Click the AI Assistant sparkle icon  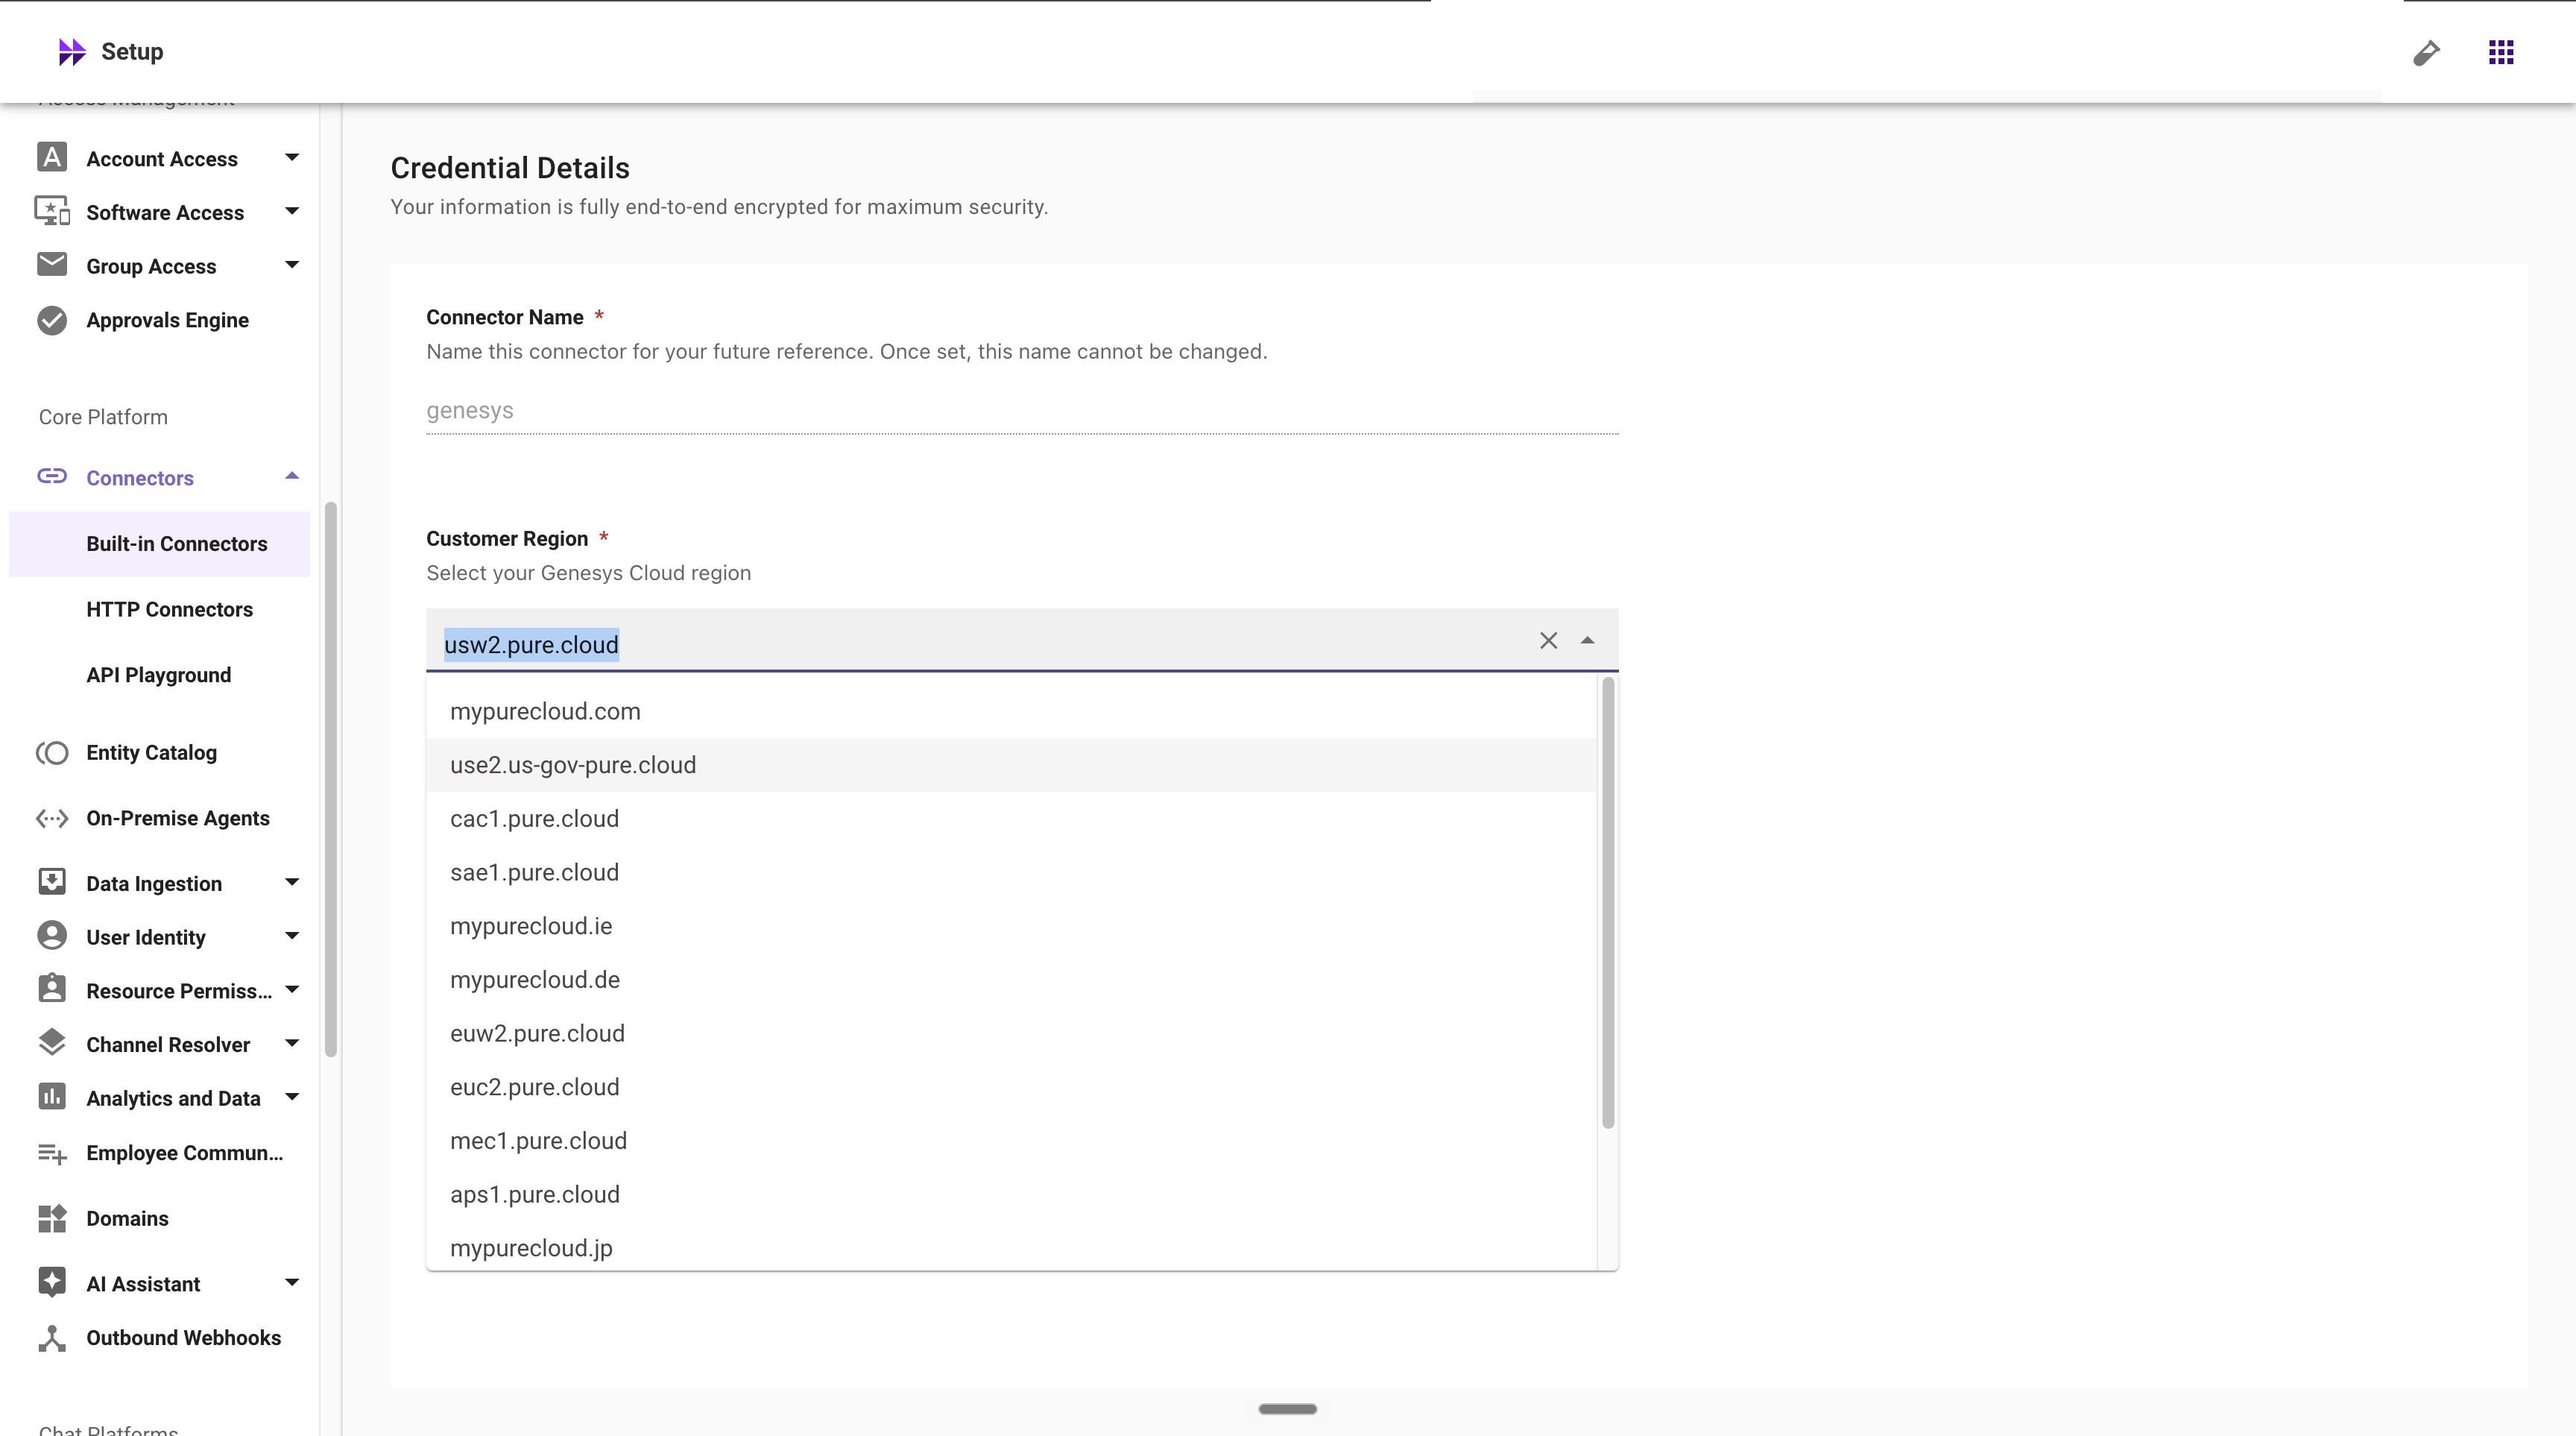[52, 1283]
